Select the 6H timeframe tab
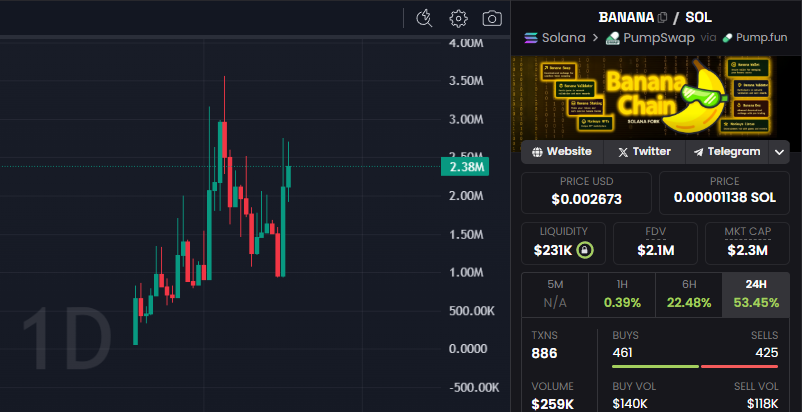The width and height of the screenshot is (802, 412). coord(689,295)
